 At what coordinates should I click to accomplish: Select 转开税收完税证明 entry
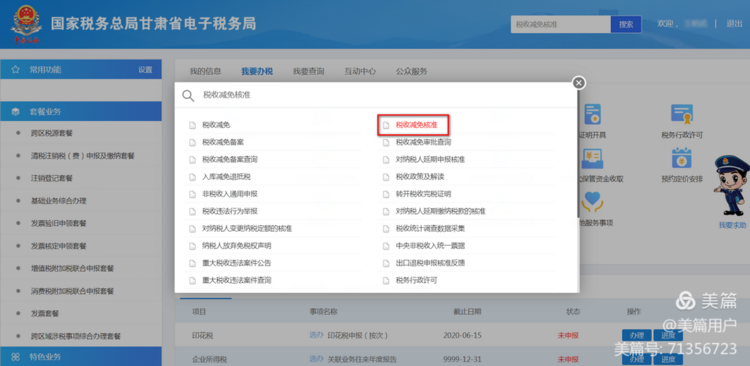pos(423,194)
